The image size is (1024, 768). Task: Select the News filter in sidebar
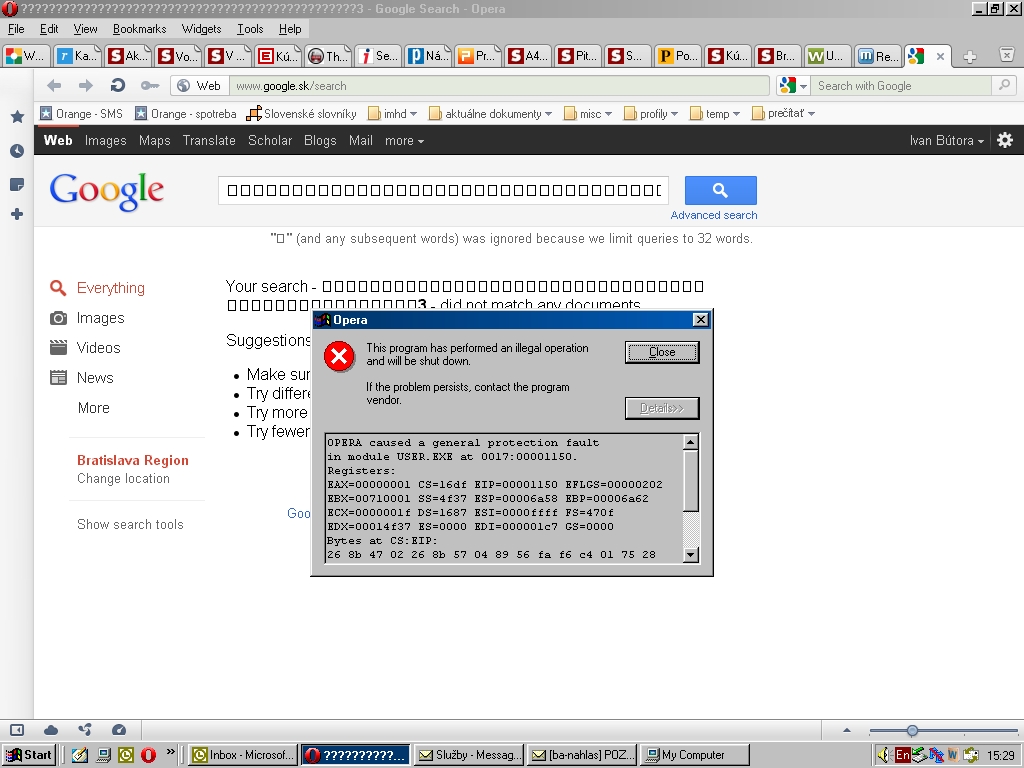coord(82,377)
